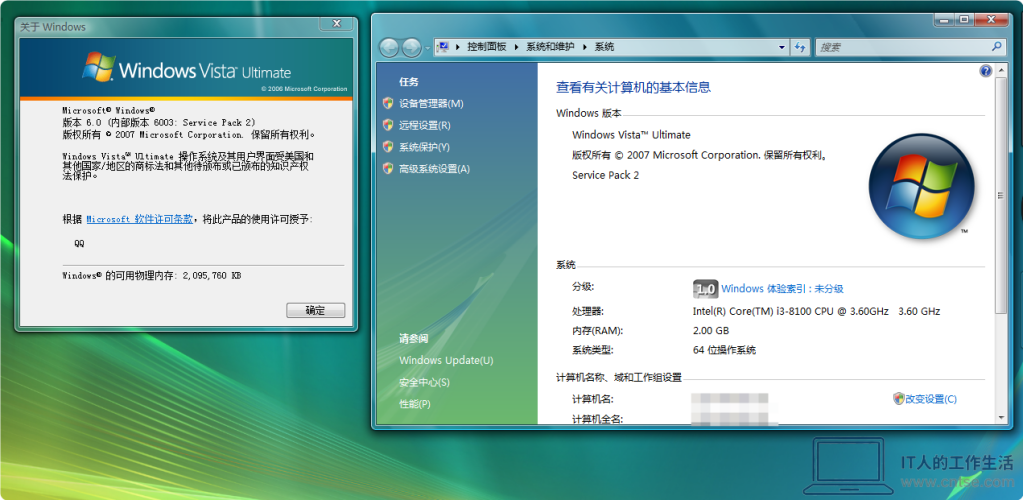Click Windows Vista™ Ultimate edition text
The height and width of the screenshot is (500, 1023).
(x=631, y=135)
